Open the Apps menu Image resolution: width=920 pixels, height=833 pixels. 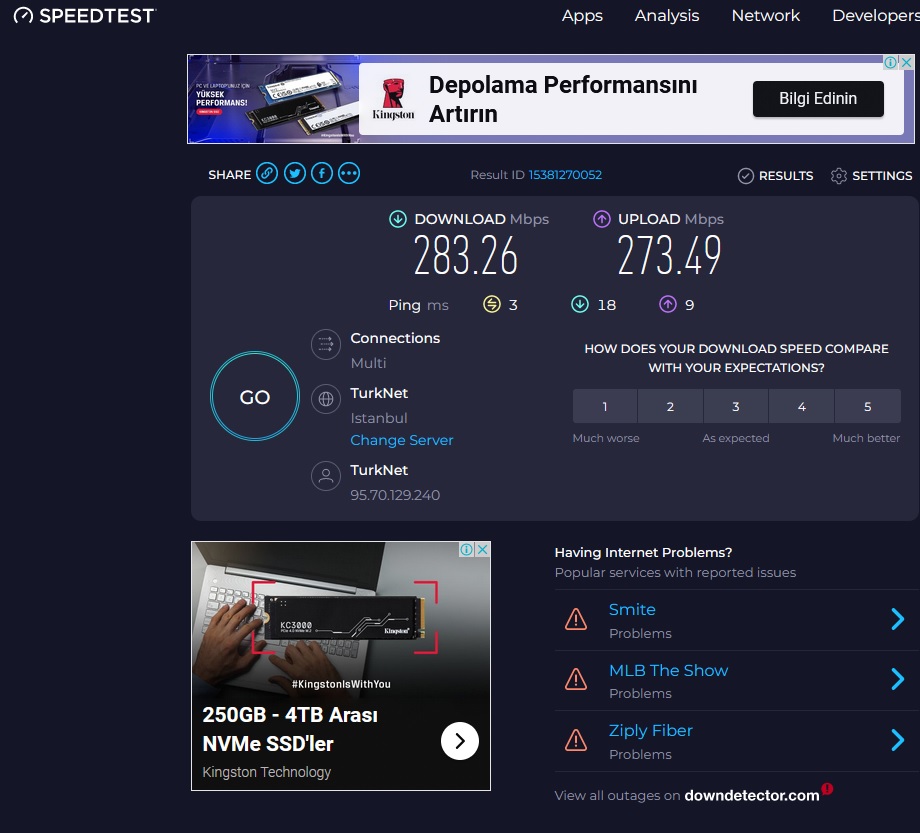pyautogui.click(x=582, y=16)
